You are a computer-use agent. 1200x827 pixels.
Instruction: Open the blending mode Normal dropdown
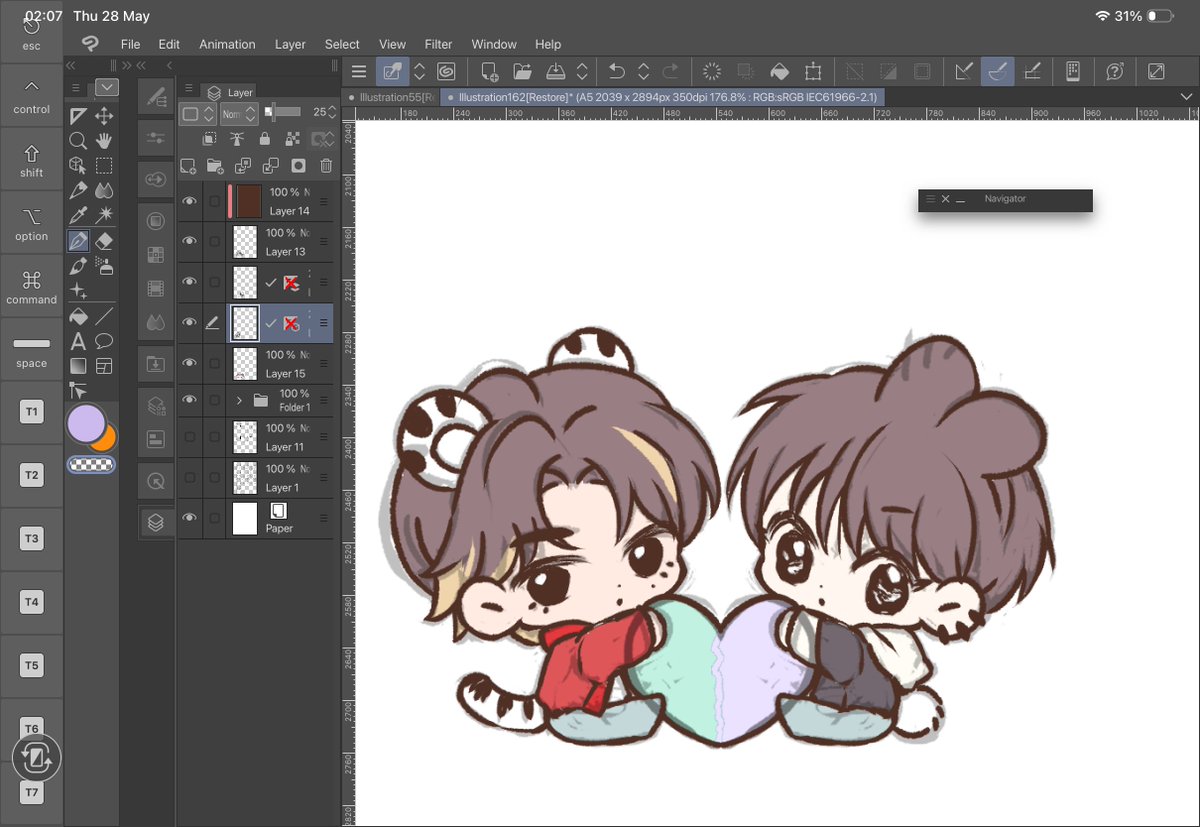(x=239, y=113)
